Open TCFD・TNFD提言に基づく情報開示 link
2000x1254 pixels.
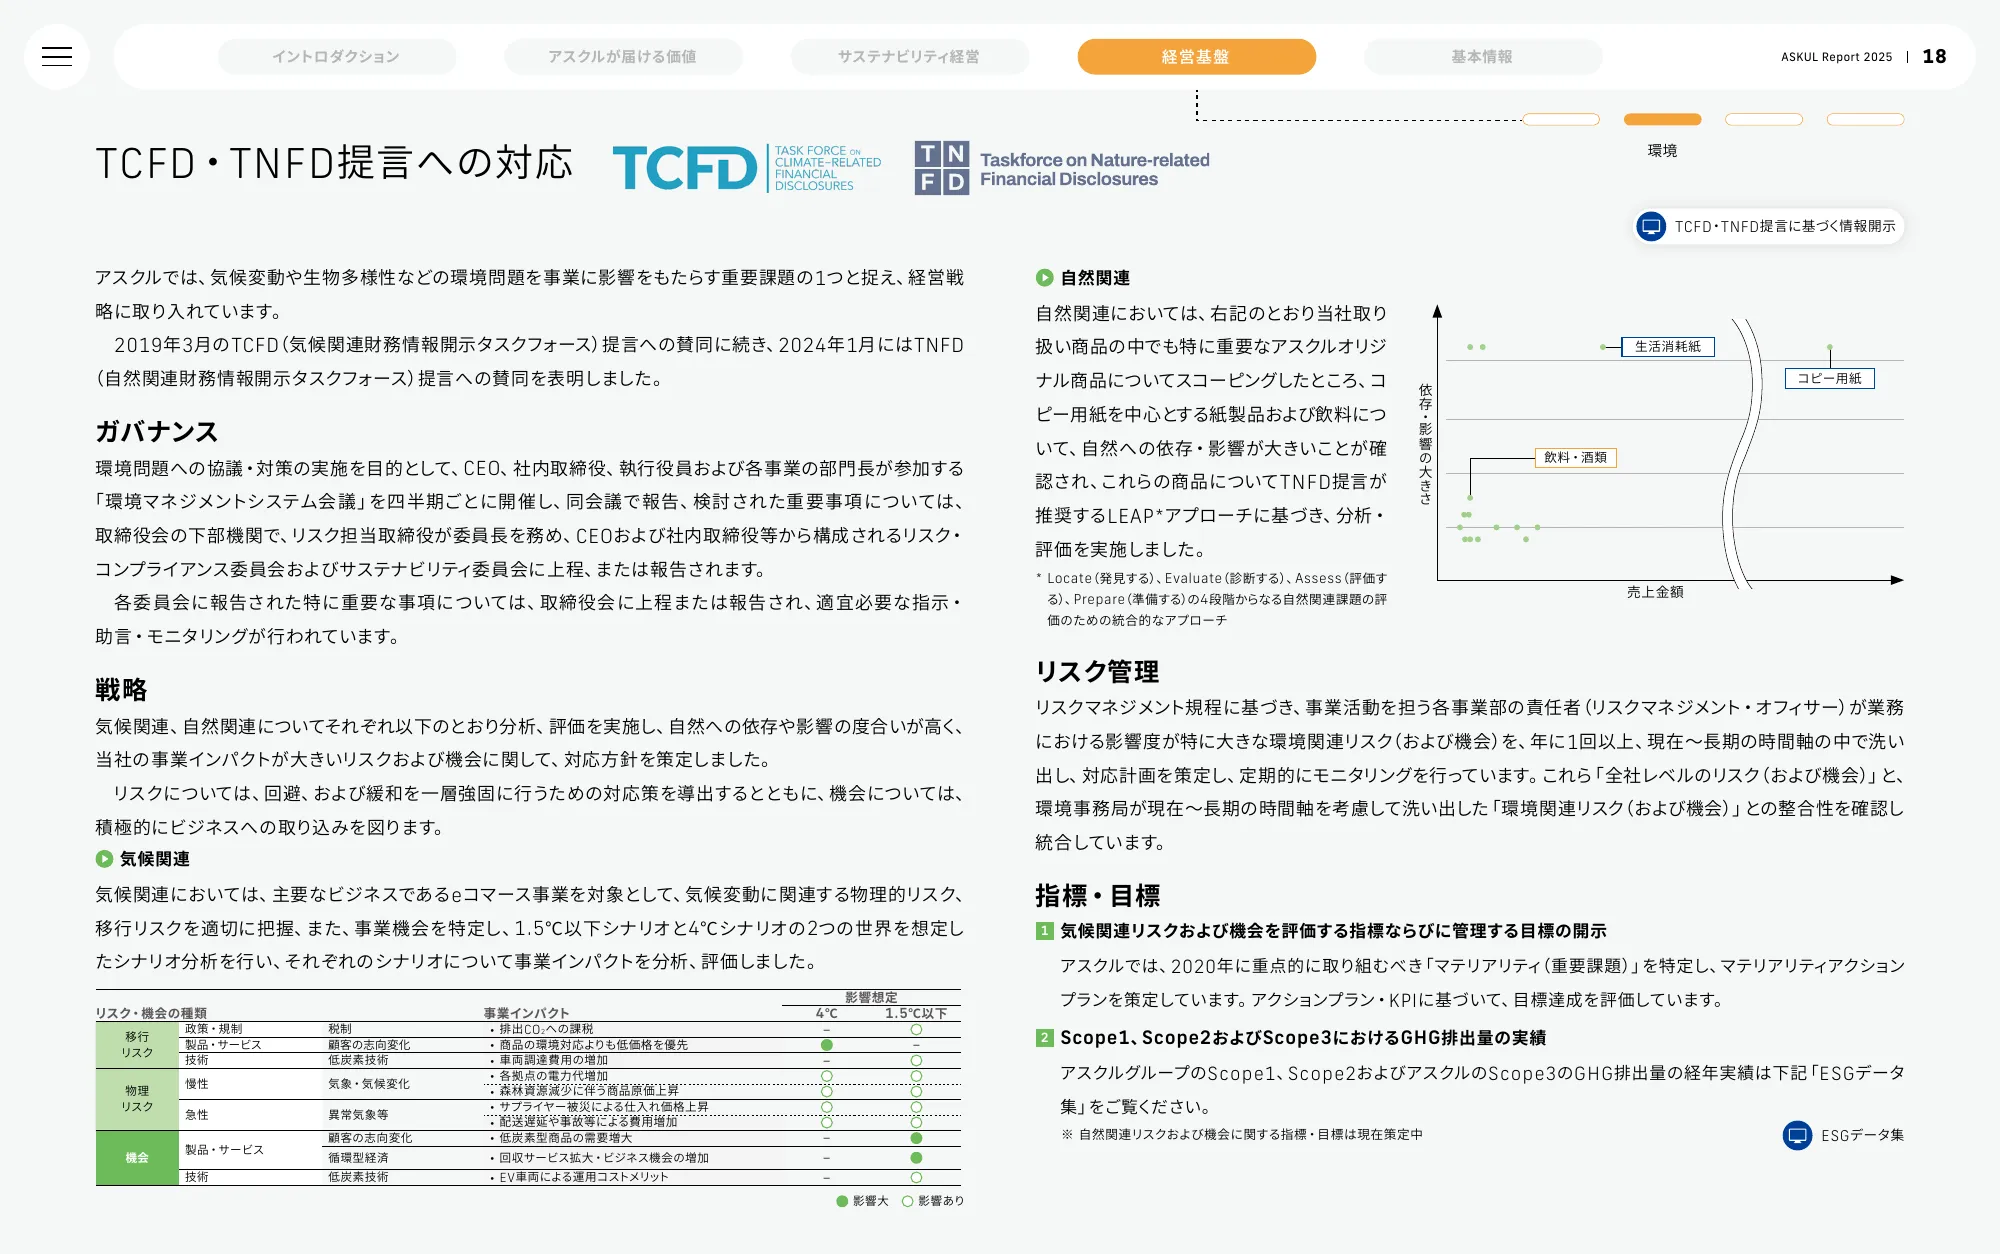[x=1769, y=227]
